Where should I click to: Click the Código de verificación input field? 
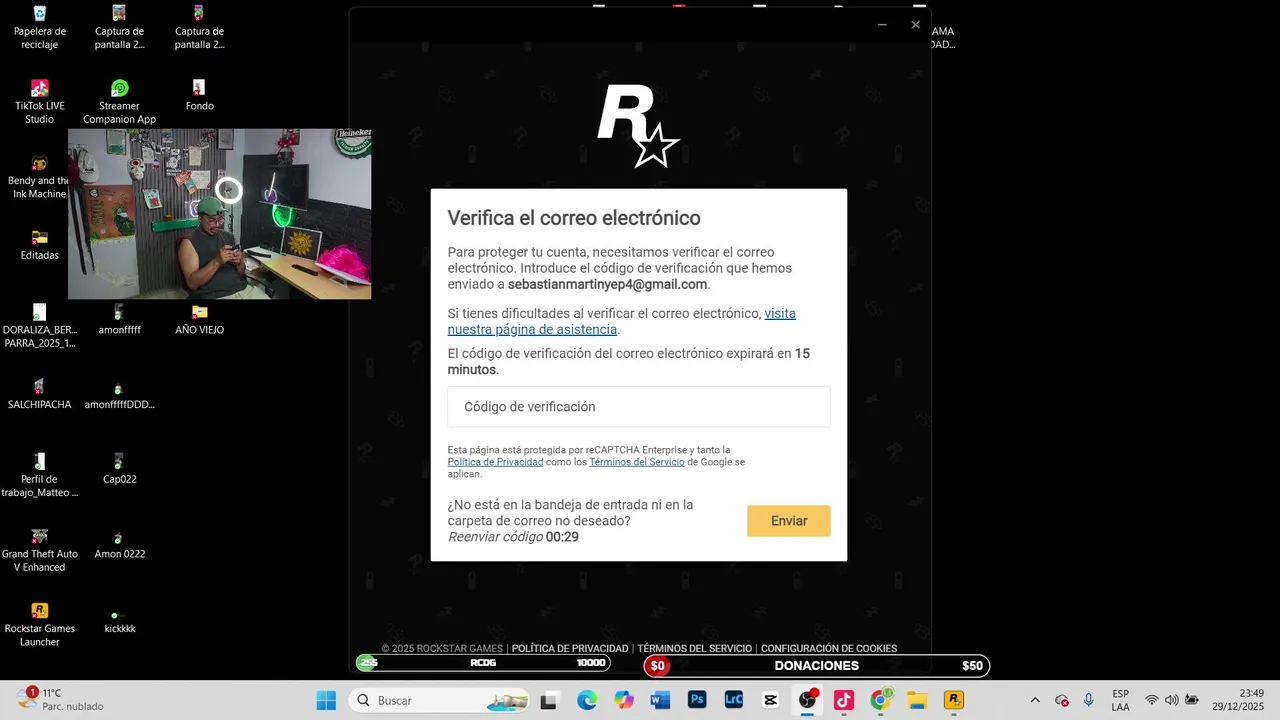(638, 407)
